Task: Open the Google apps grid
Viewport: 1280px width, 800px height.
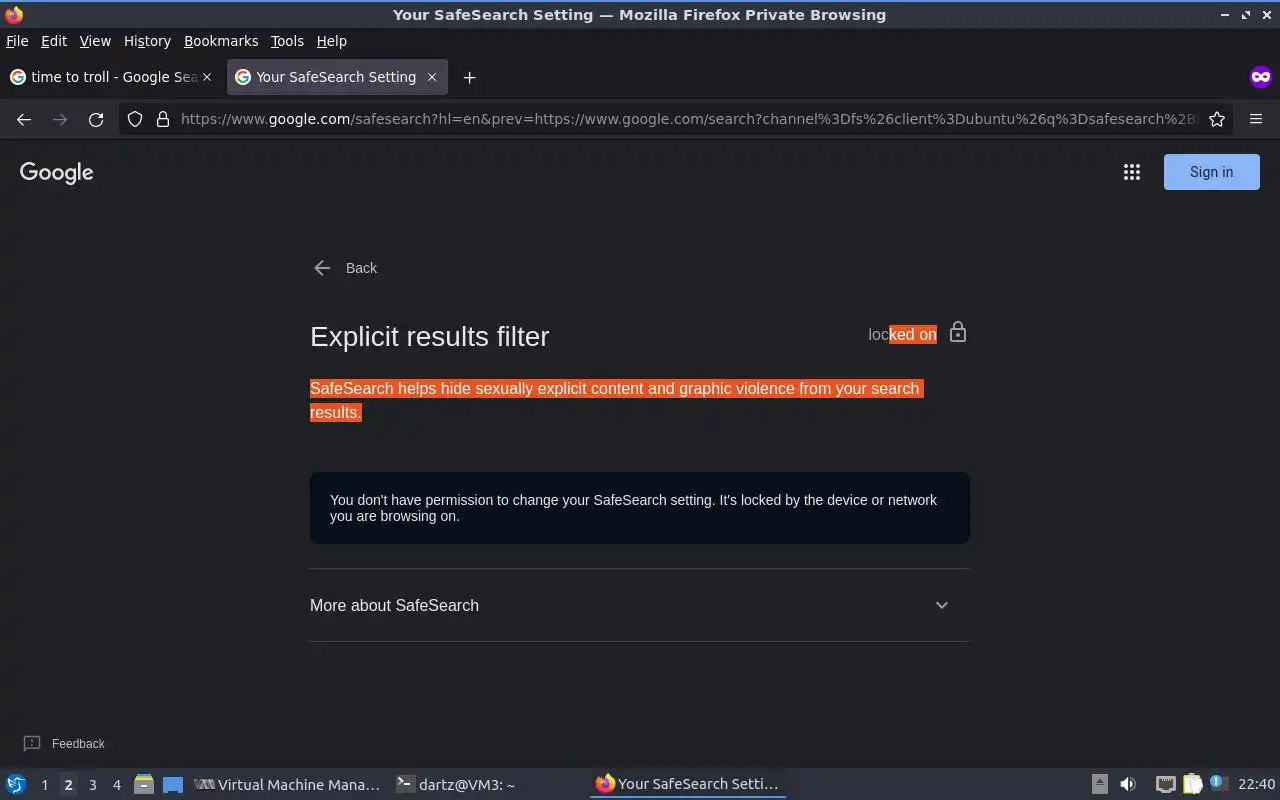Action: [1132, 172]
